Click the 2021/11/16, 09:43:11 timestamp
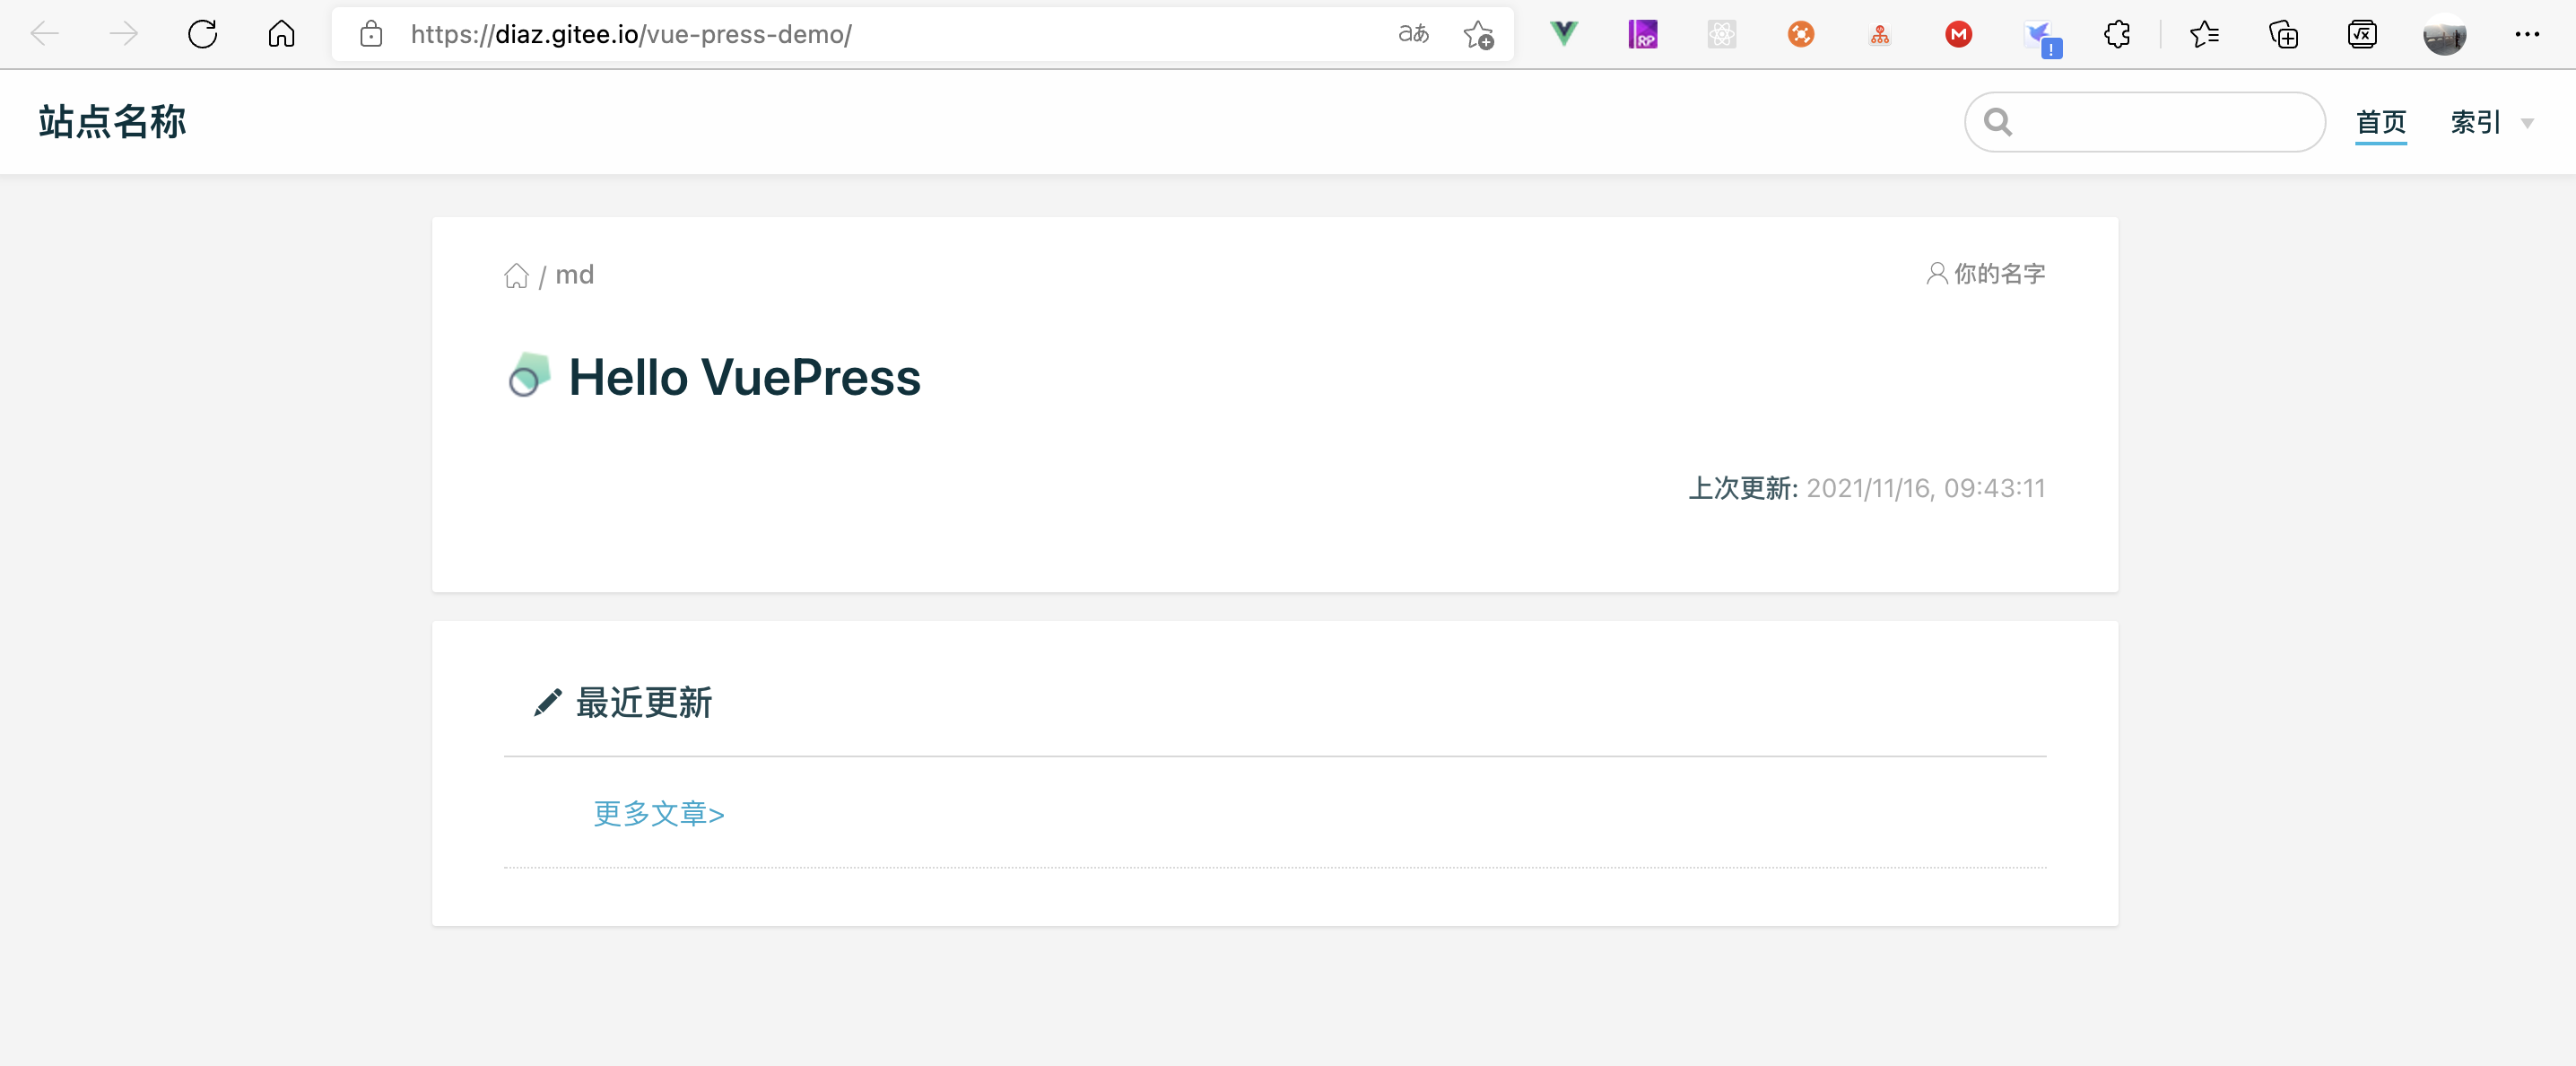Image resolution: width=2576 pixels, height=1066 pixels. coord(1926,488)
